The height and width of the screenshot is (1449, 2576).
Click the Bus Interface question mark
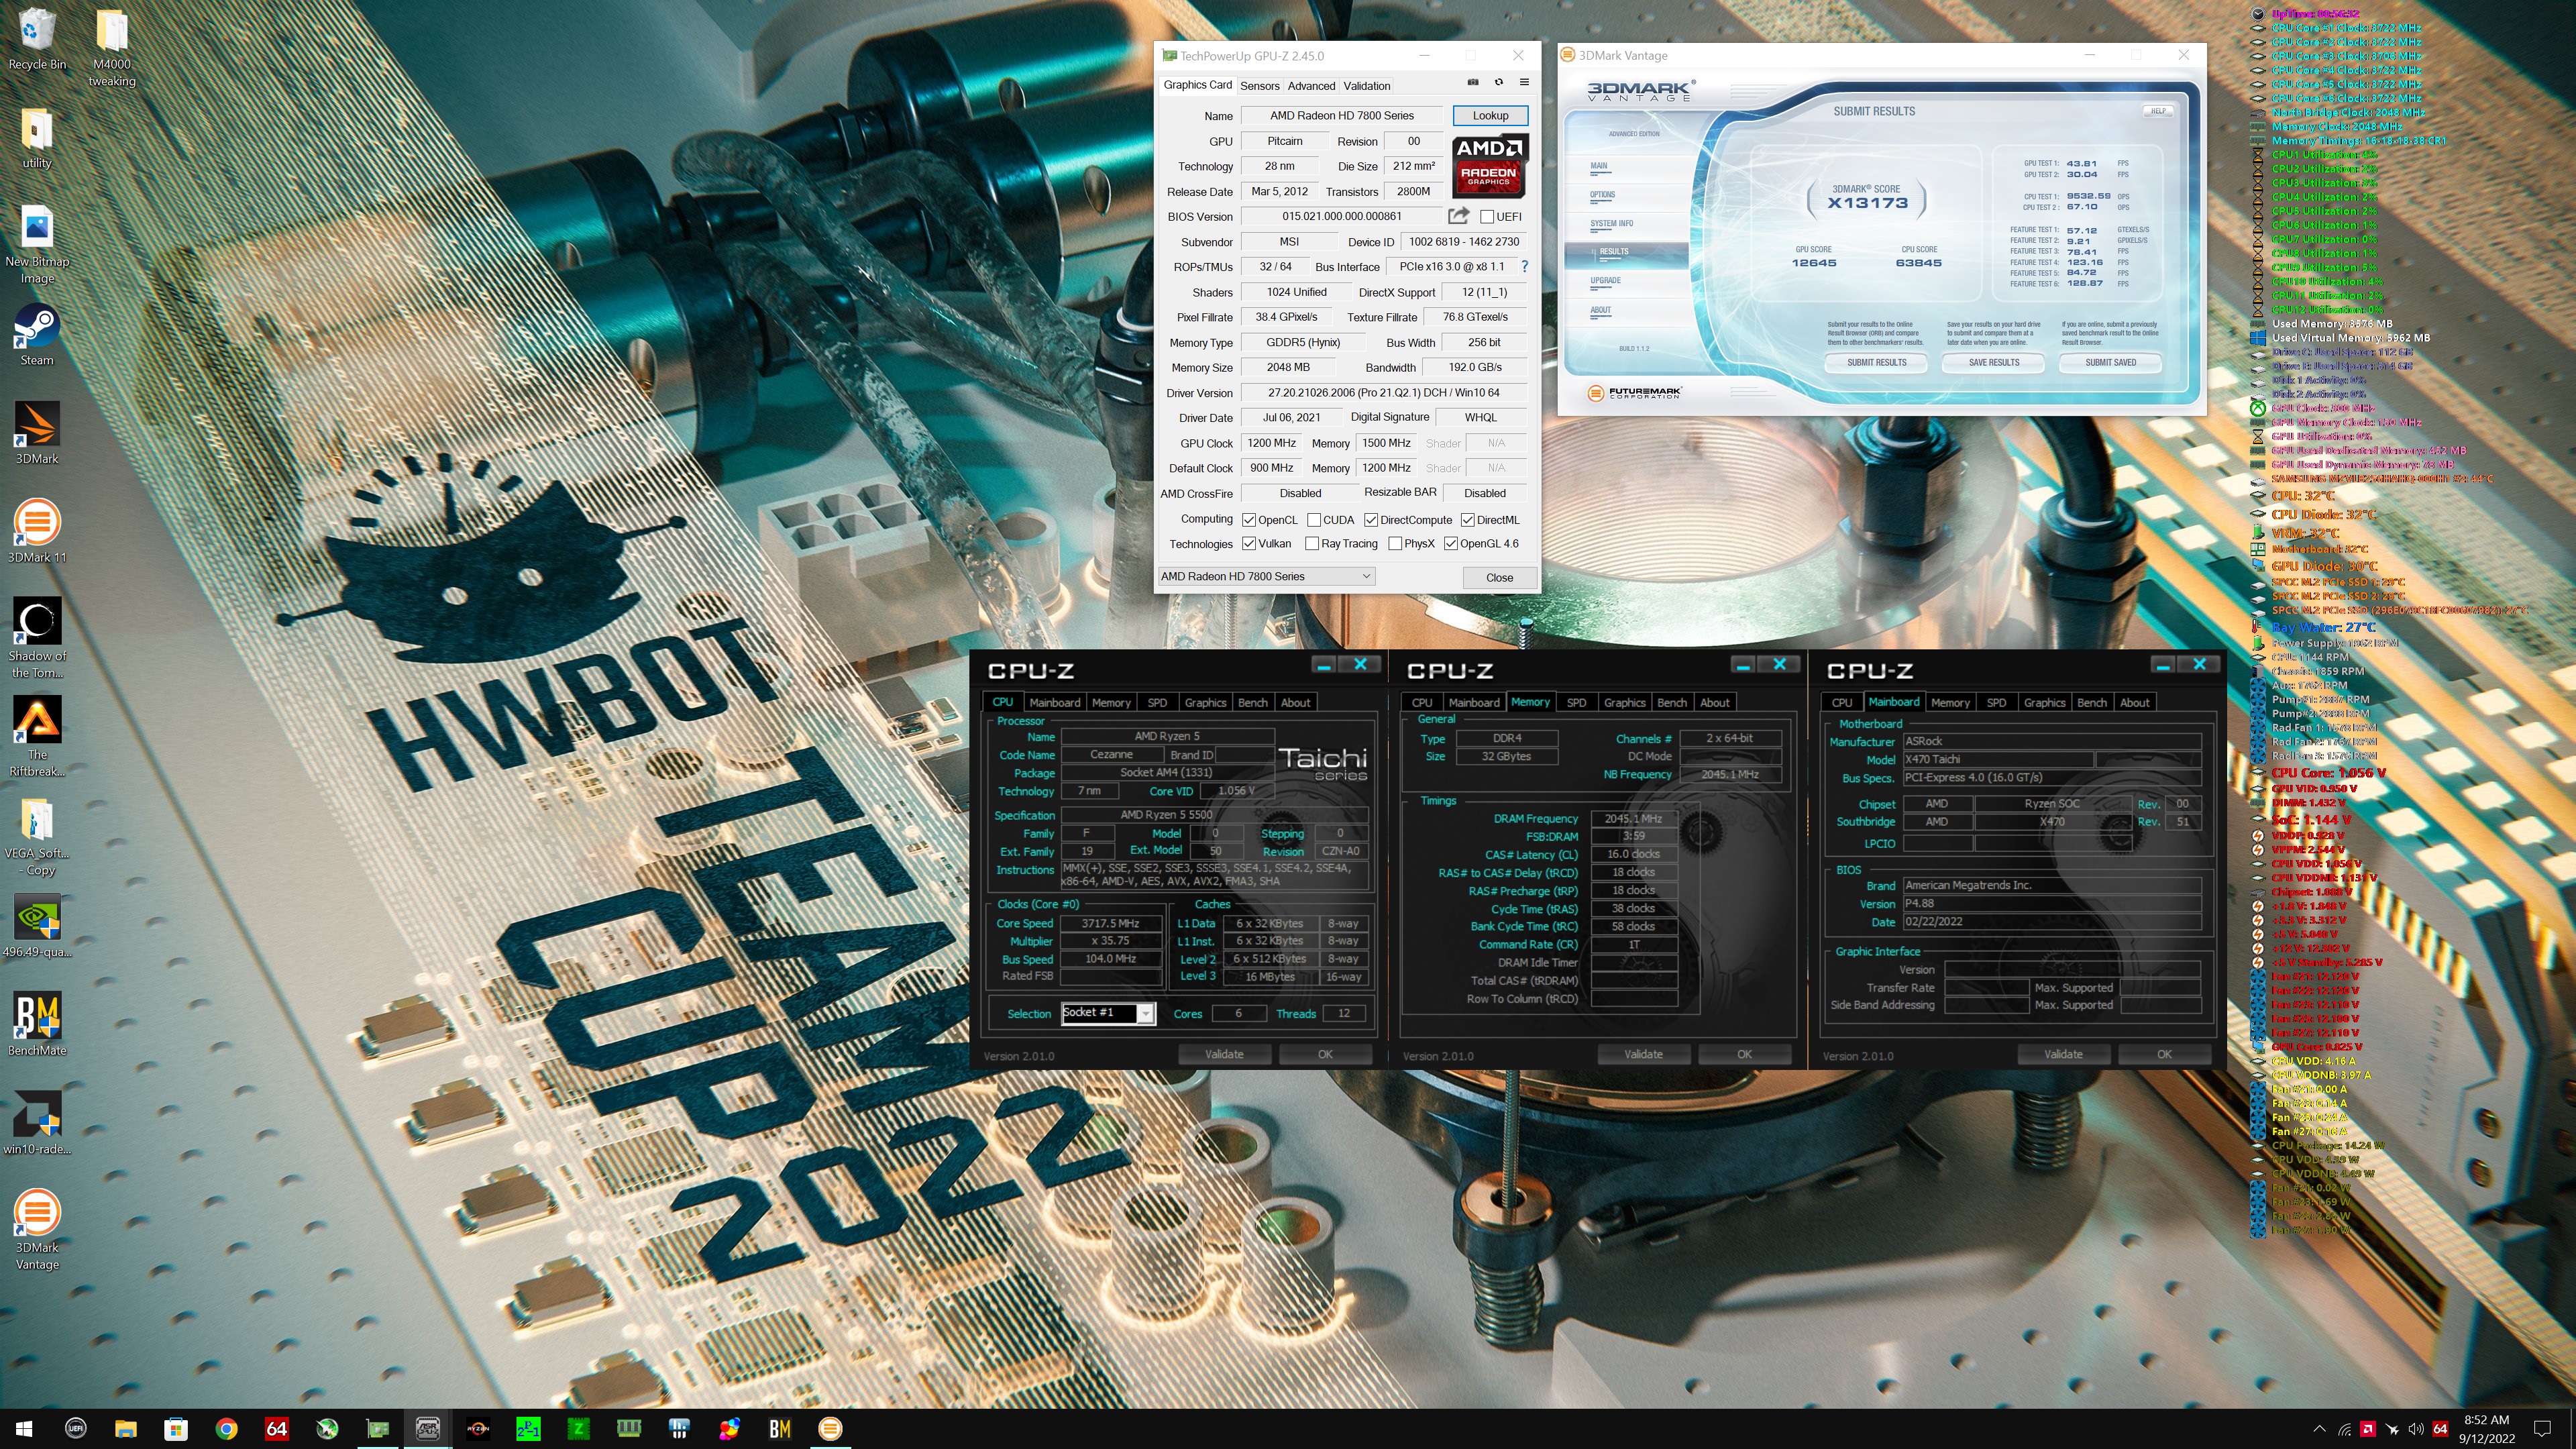pos(1524,267)
